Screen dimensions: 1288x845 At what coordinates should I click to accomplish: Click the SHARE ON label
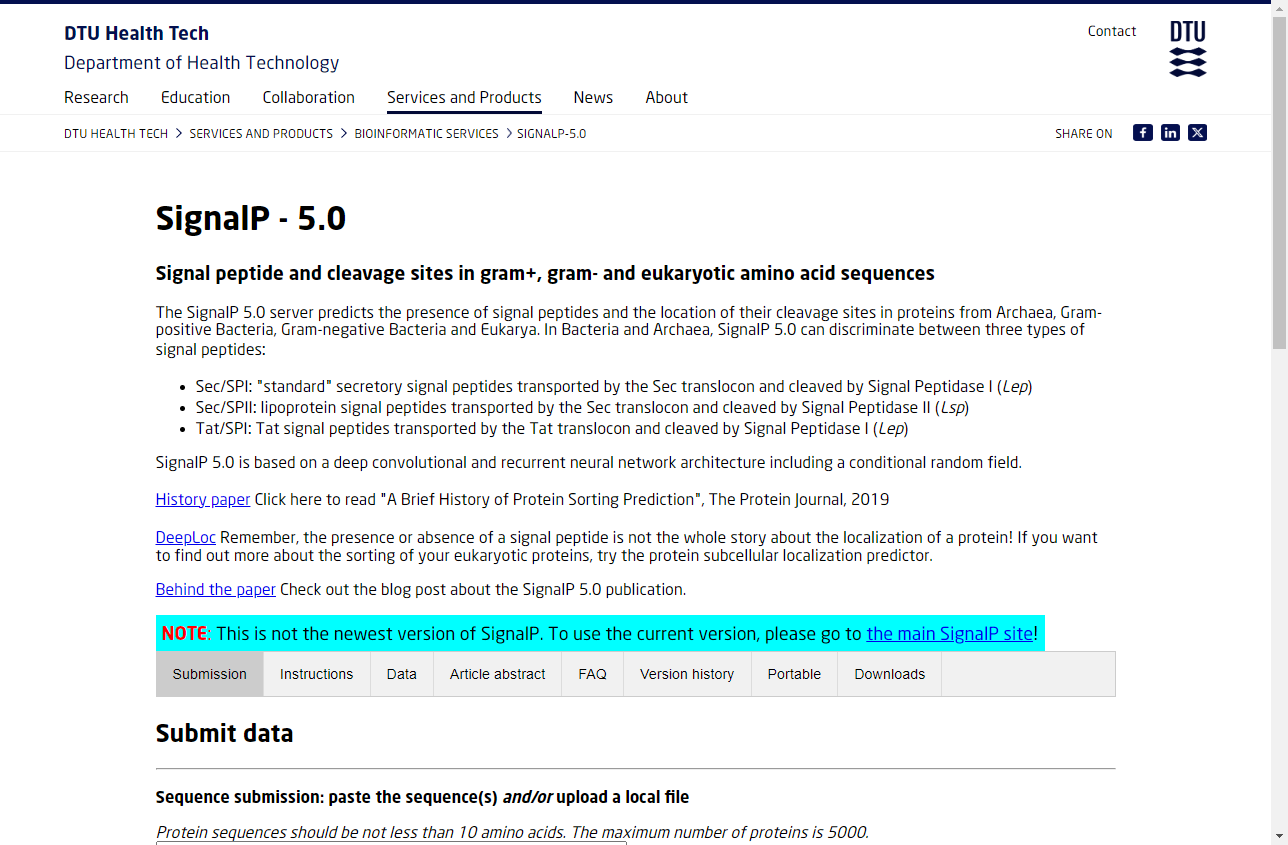point(1084,133)
